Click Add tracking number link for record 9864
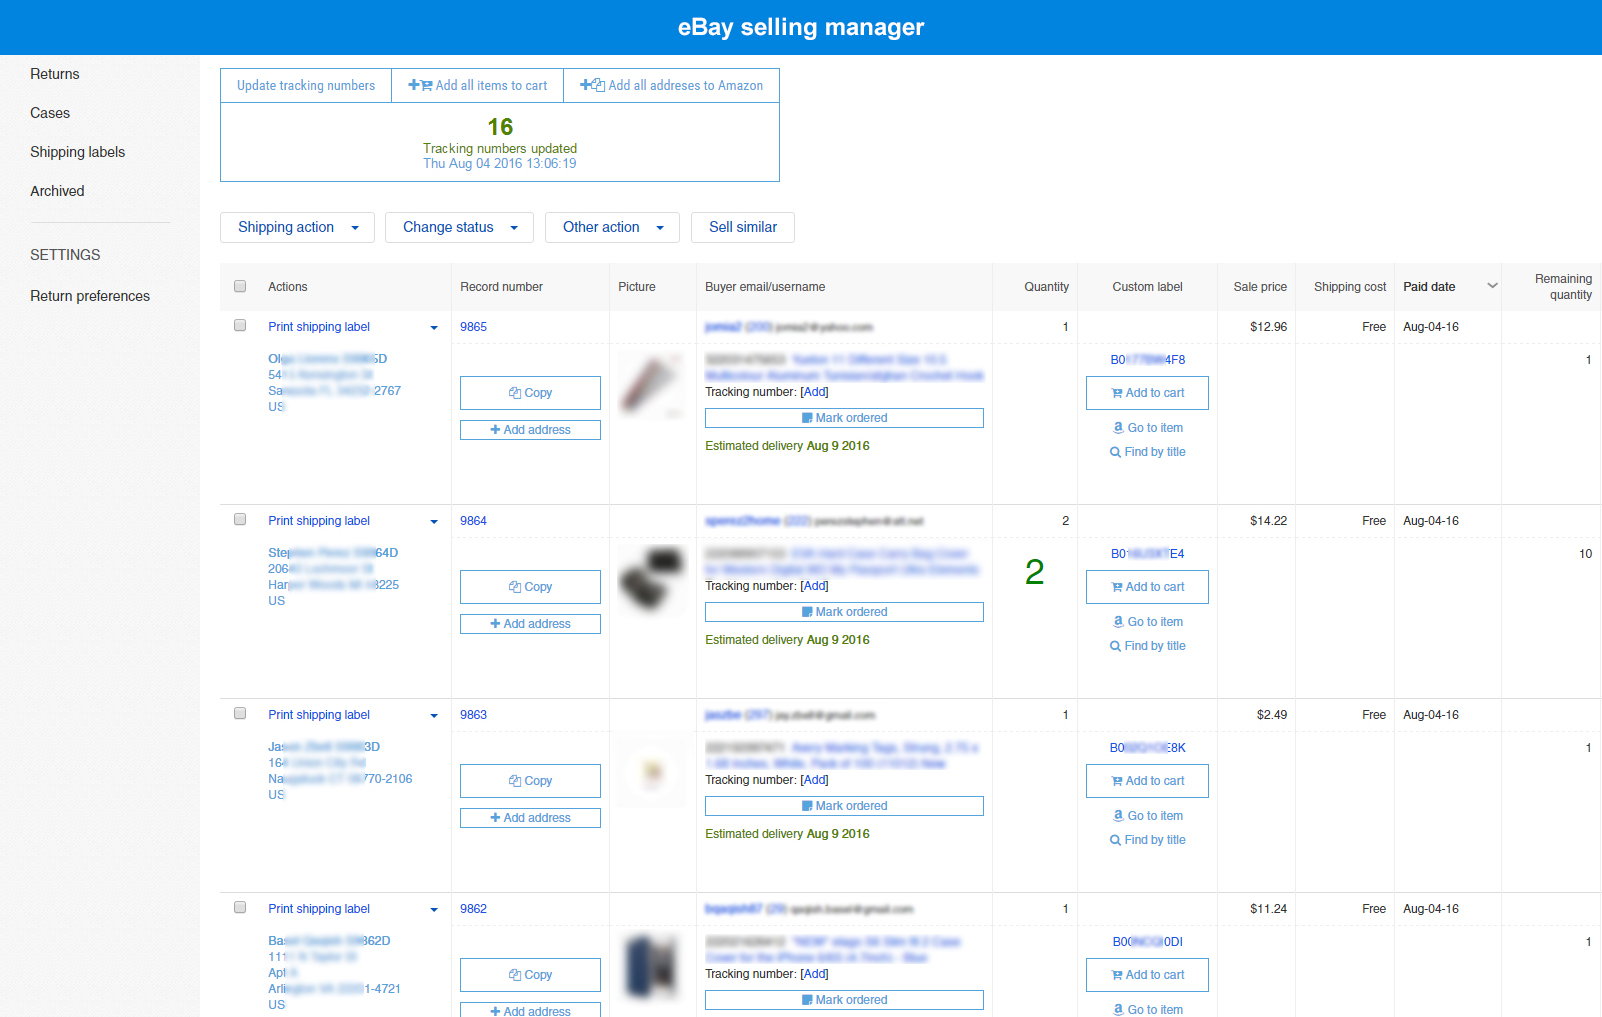 815,586
